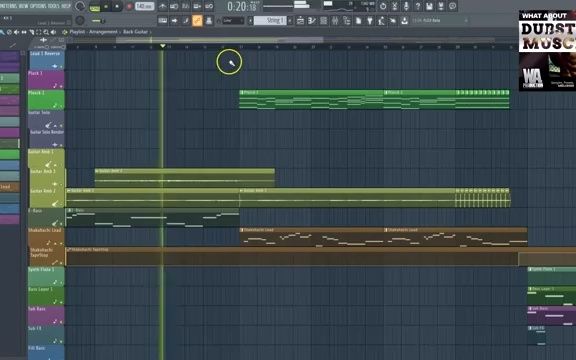Screen dimensions: 576x360
Task: Click the circular undo-history icon in top toolbar
Action: 383,6
